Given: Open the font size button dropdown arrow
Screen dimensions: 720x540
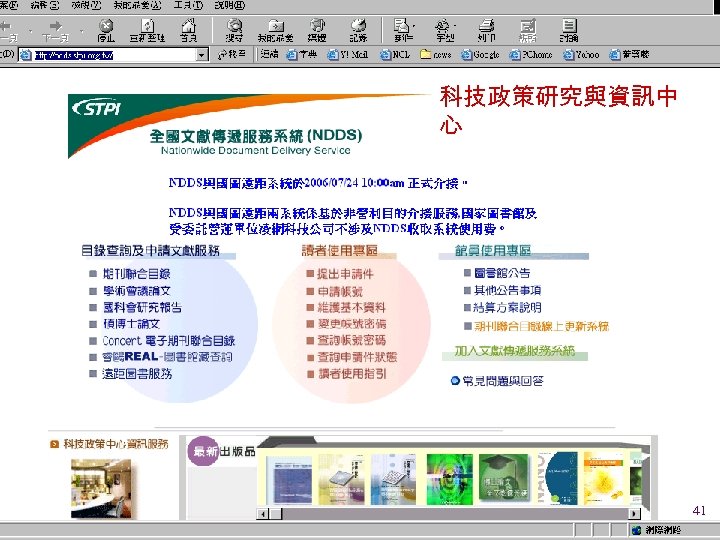Looking at the screenshot, I should pyautogui.click(x=455, y=26).
